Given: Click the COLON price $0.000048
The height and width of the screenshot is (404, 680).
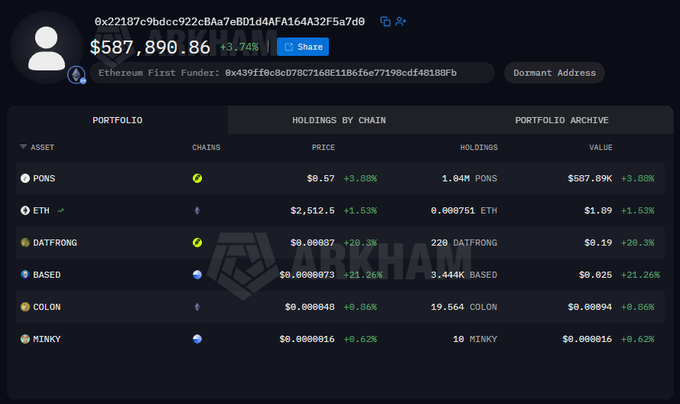Looking at the screenshot, I should click(x=310, y=306).
